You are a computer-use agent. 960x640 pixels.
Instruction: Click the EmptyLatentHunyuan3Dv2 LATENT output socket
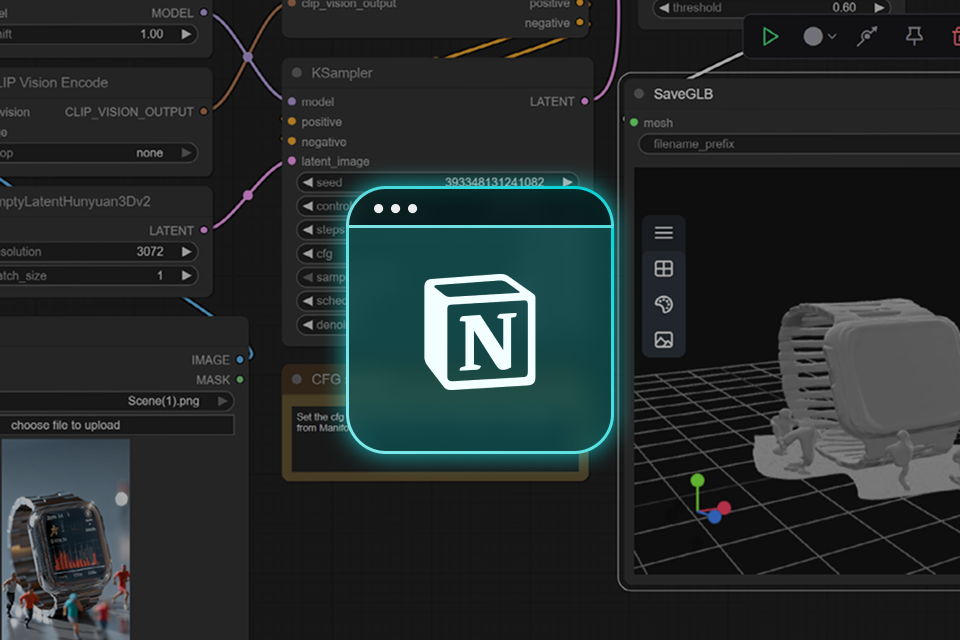tap(204, 230)
